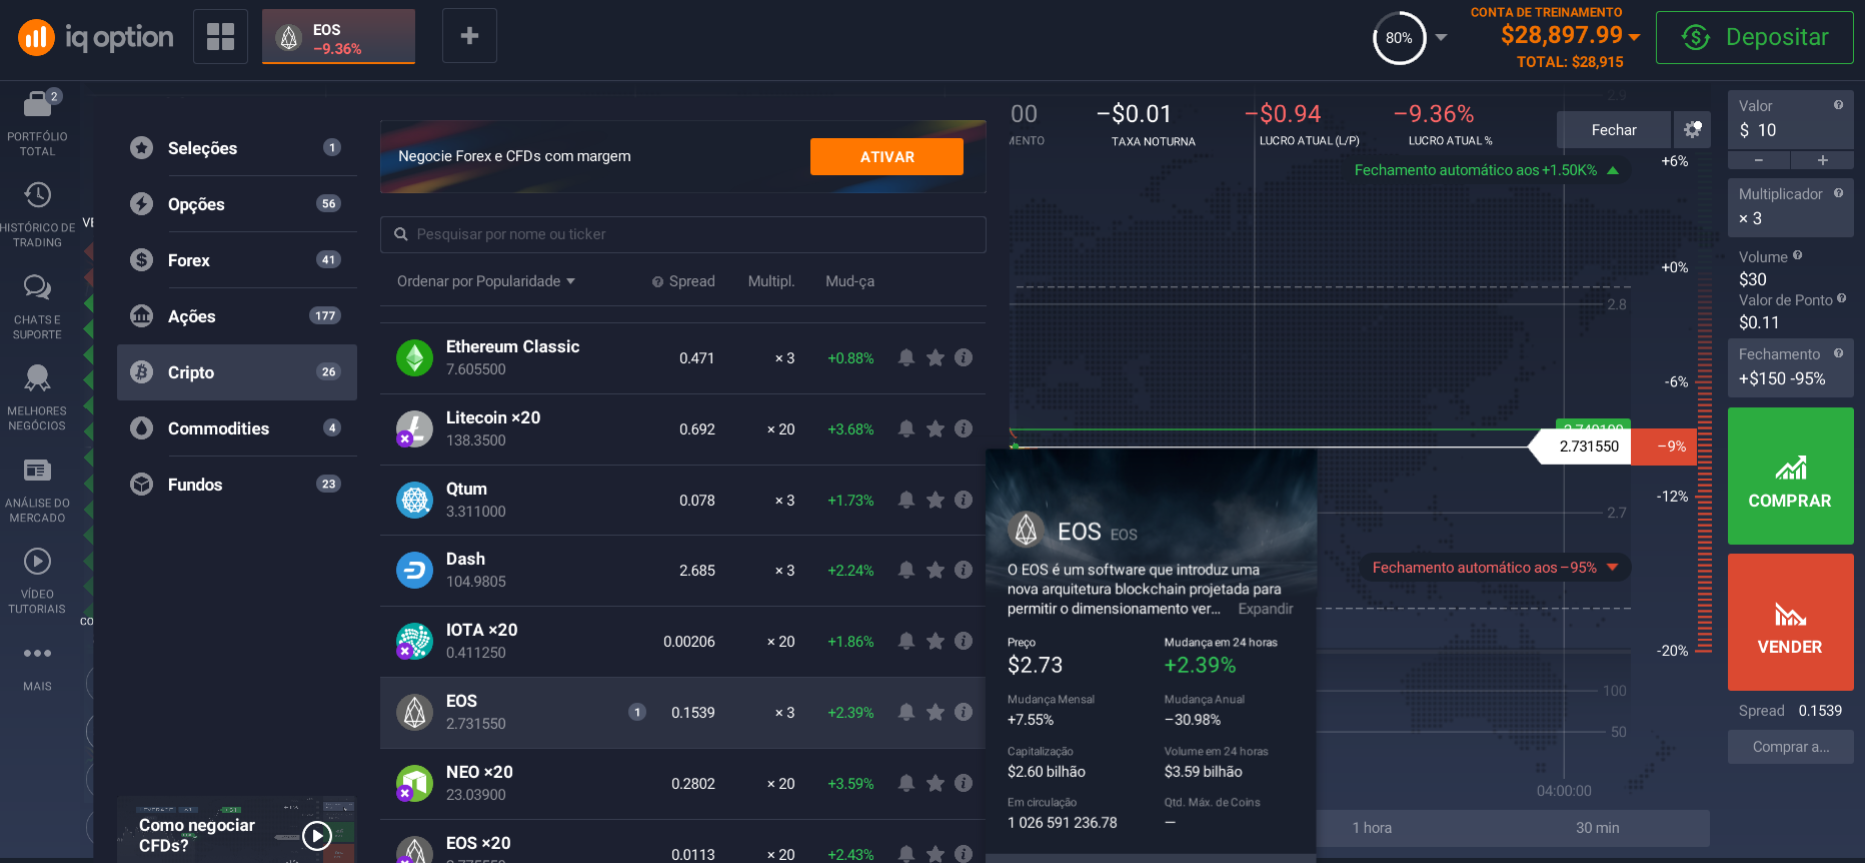Image resolution: width=1865 pixels, height=863 pixels.
Task: Decrease Valor with minus stepper
Action: [x=1759, y=160]
